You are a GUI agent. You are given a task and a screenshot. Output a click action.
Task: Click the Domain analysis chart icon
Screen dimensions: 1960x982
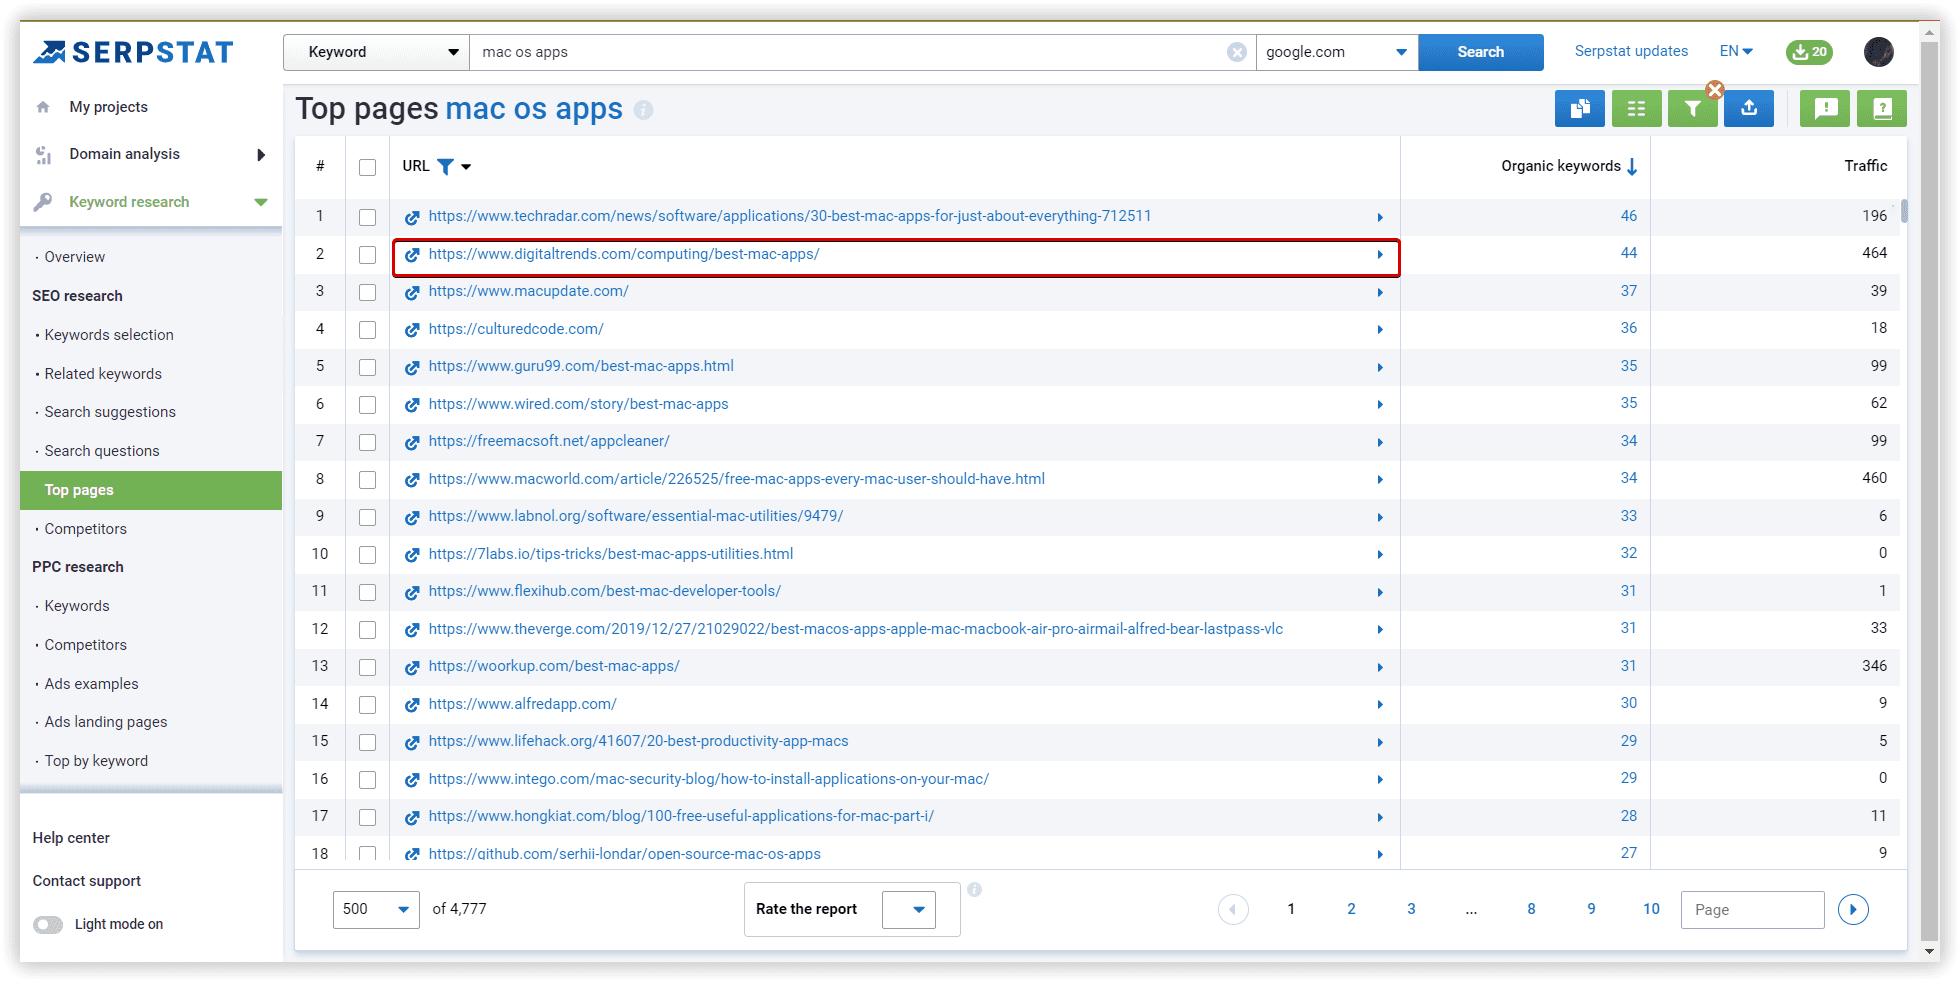tap(43, 154)
